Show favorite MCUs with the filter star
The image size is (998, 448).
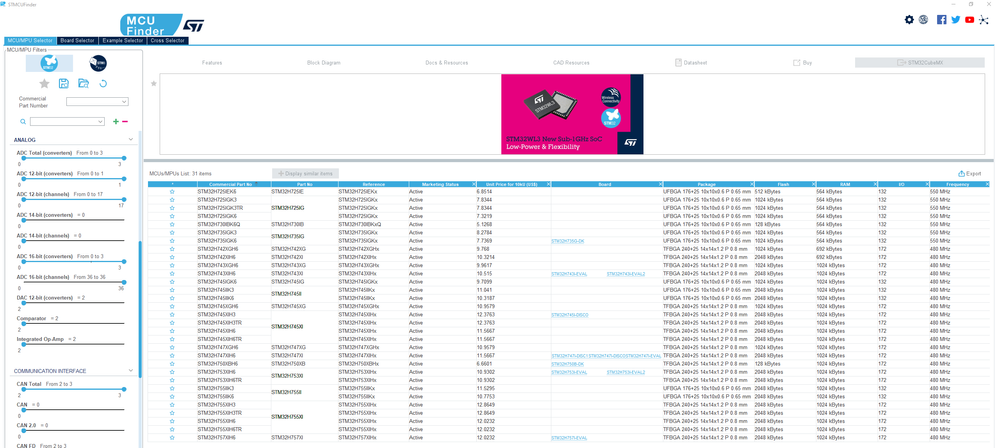[x=44, y=83]
